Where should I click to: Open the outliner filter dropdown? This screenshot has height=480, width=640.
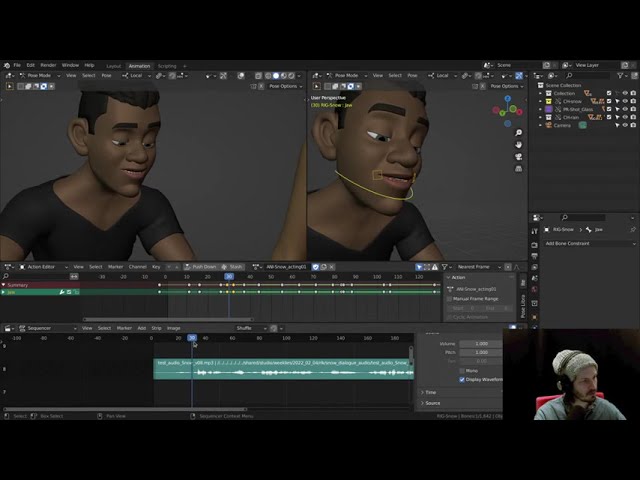(622, 76)
